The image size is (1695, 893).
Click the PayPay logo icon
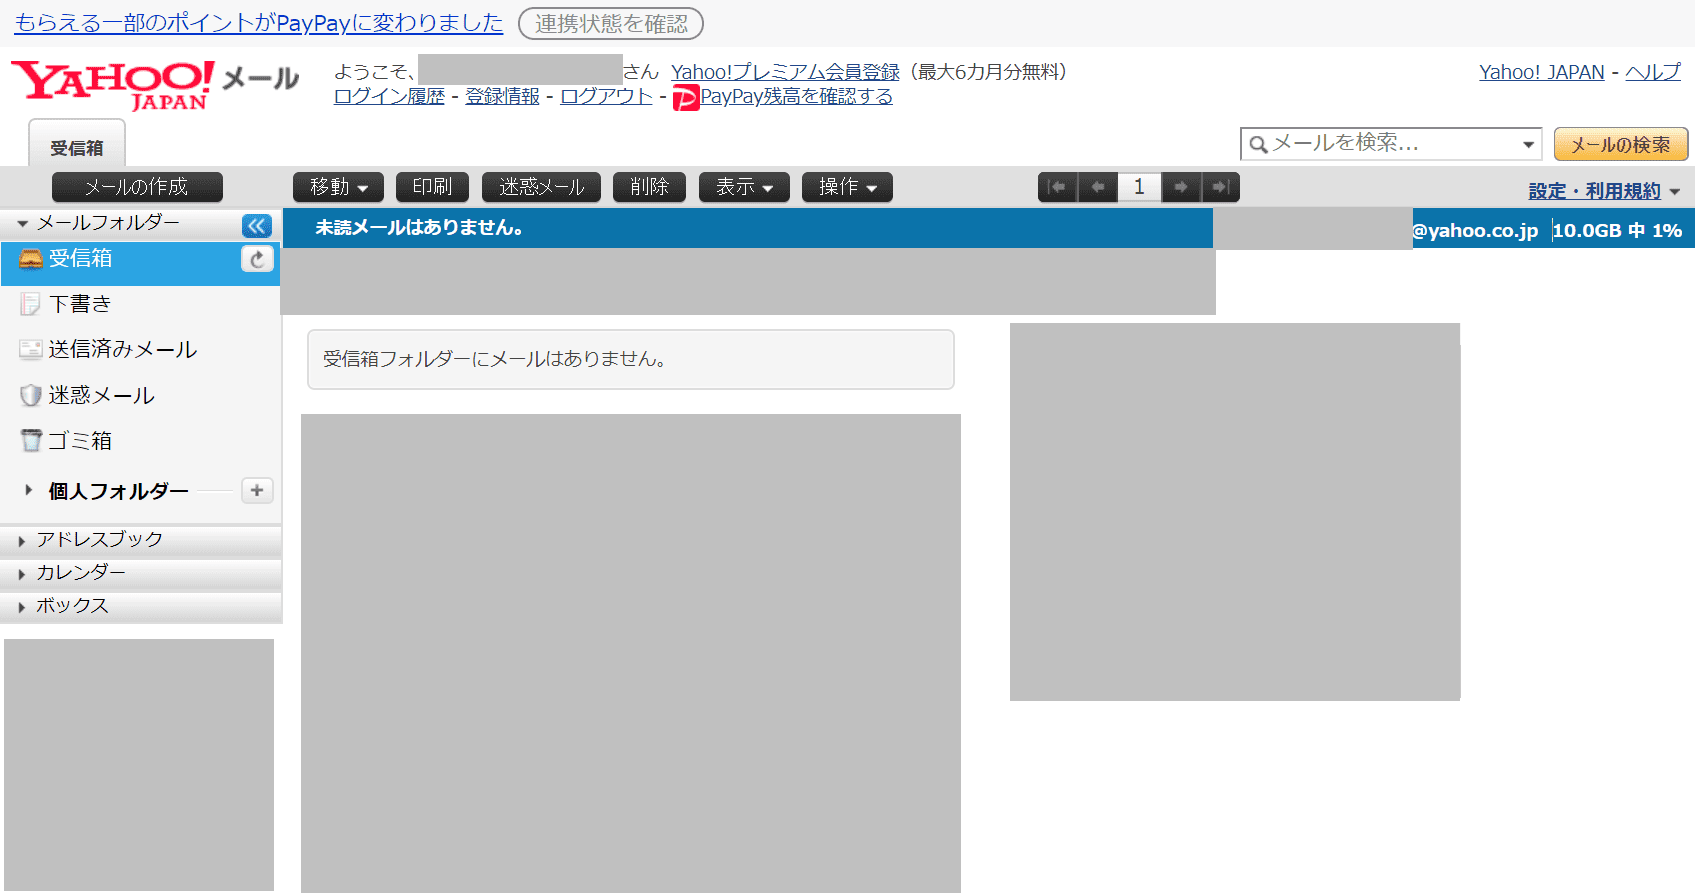686,98
